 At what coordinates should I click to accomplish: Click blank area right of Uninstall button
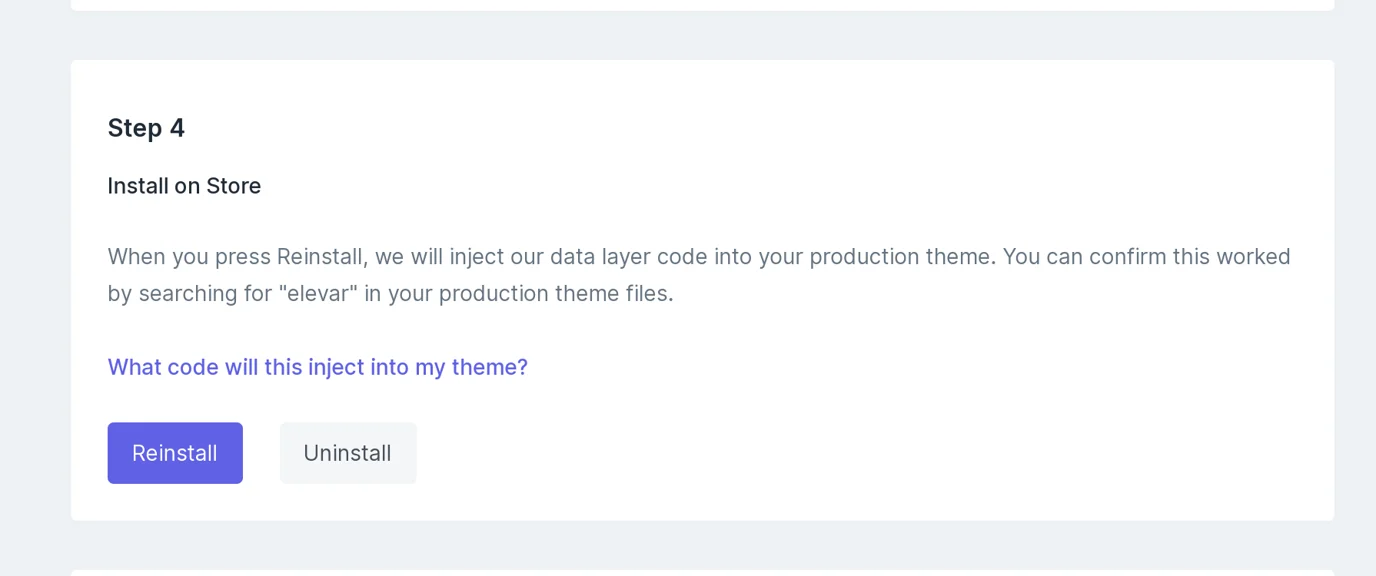coord(800,453)
